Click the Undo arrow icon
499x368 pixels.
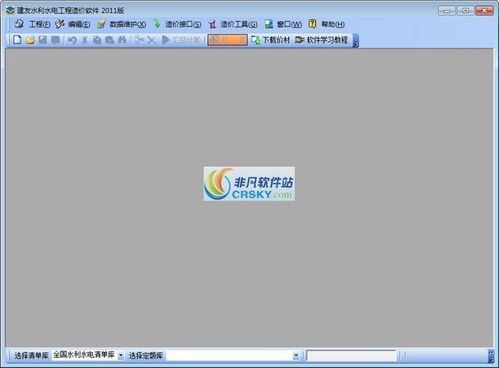point(72,40)
